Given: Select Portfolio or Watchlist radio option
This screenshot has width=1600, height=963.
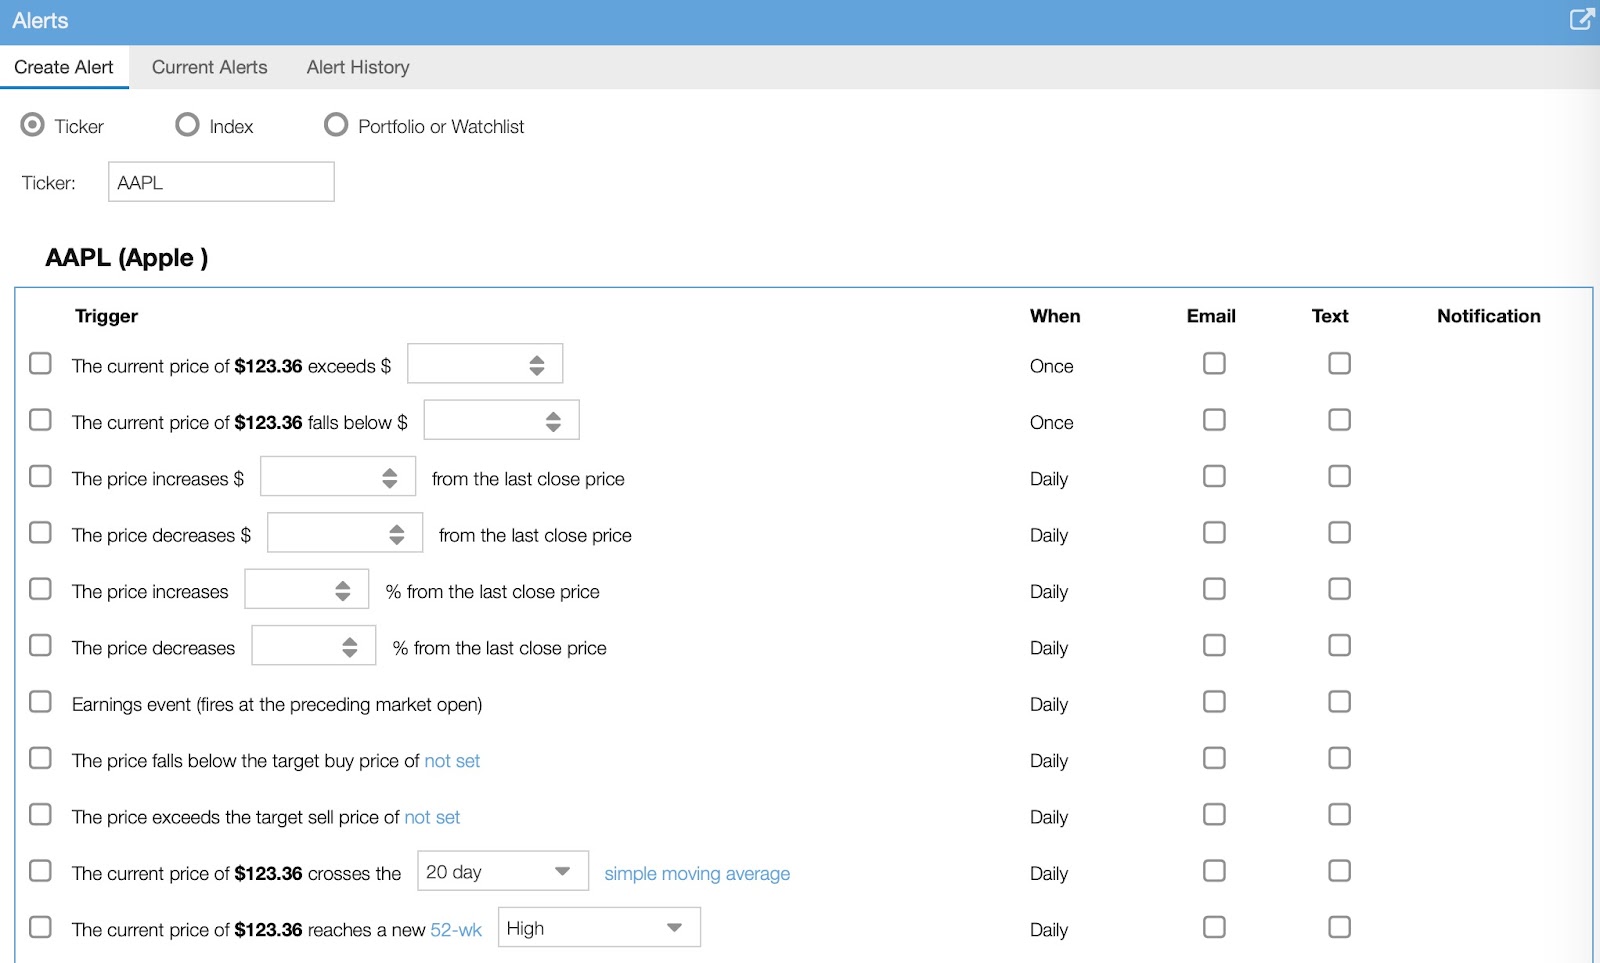Looking at the screenshot, I should point(336,125).
